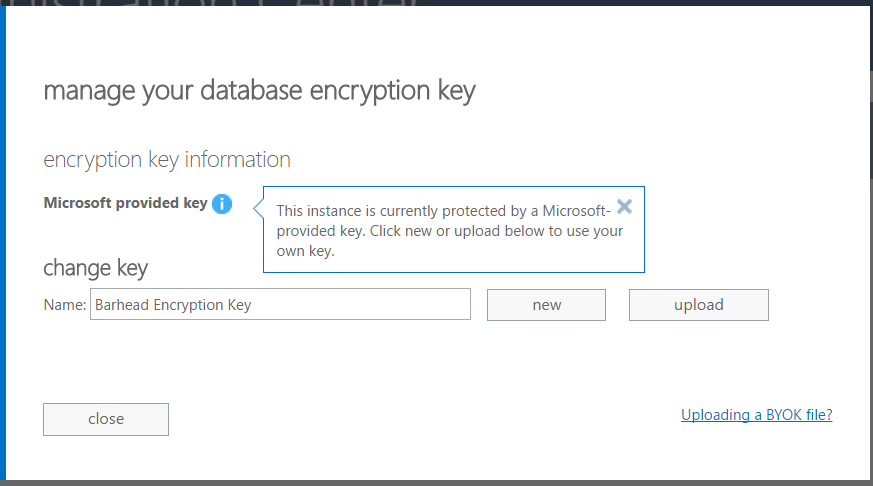This screenshot has width=873, height=486.
Task: Open the Uploading a BYOK file? link
Action: (756, 415)
